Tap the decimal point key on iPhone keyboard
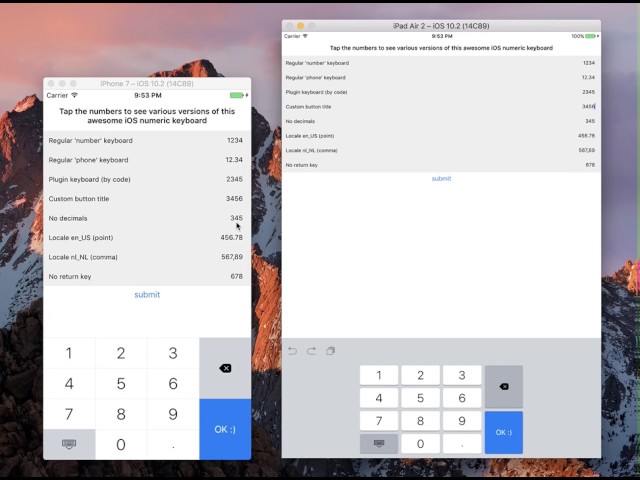640x480 pixels. click(x=173, y=444)
